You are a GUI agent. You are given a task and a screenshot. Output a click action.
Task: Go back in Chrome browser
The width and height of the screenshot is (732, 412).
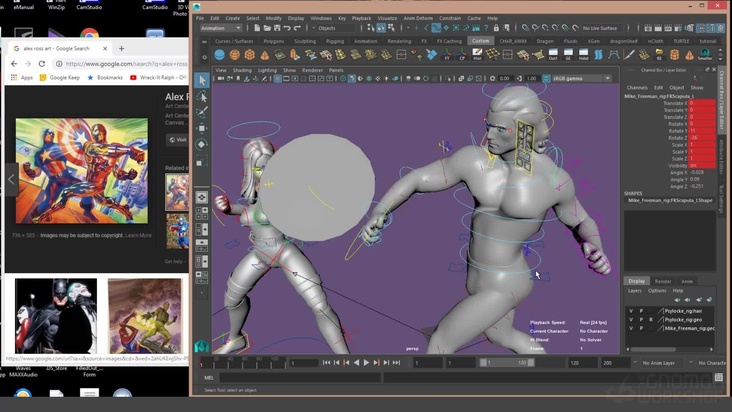point(14,63)
